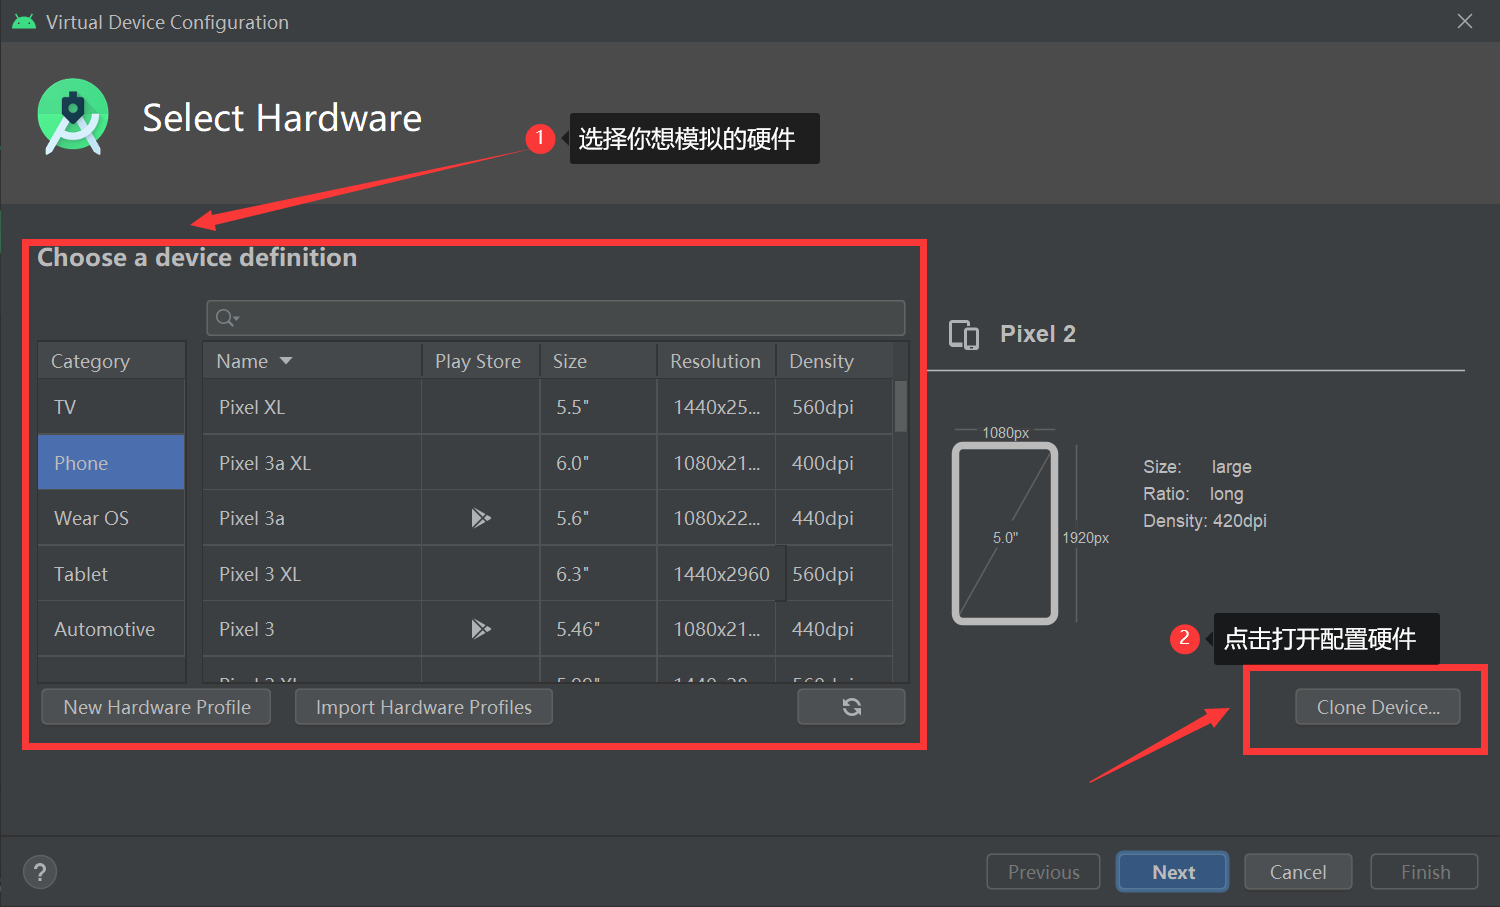Click the Next button
Image resolution: width=1500 pixels, height=907 pixels.
point(1173,872)
